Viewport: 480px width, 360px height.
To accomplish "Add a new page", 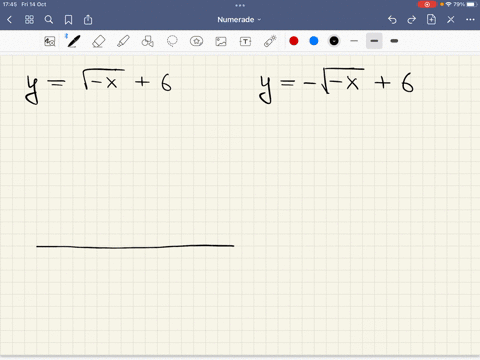I will [431, 19].
